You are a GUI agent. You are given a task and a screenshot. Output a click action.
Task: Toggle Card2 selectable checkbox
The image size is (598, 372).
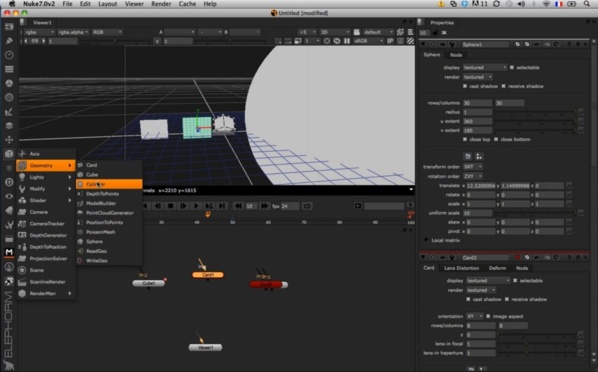515,280
